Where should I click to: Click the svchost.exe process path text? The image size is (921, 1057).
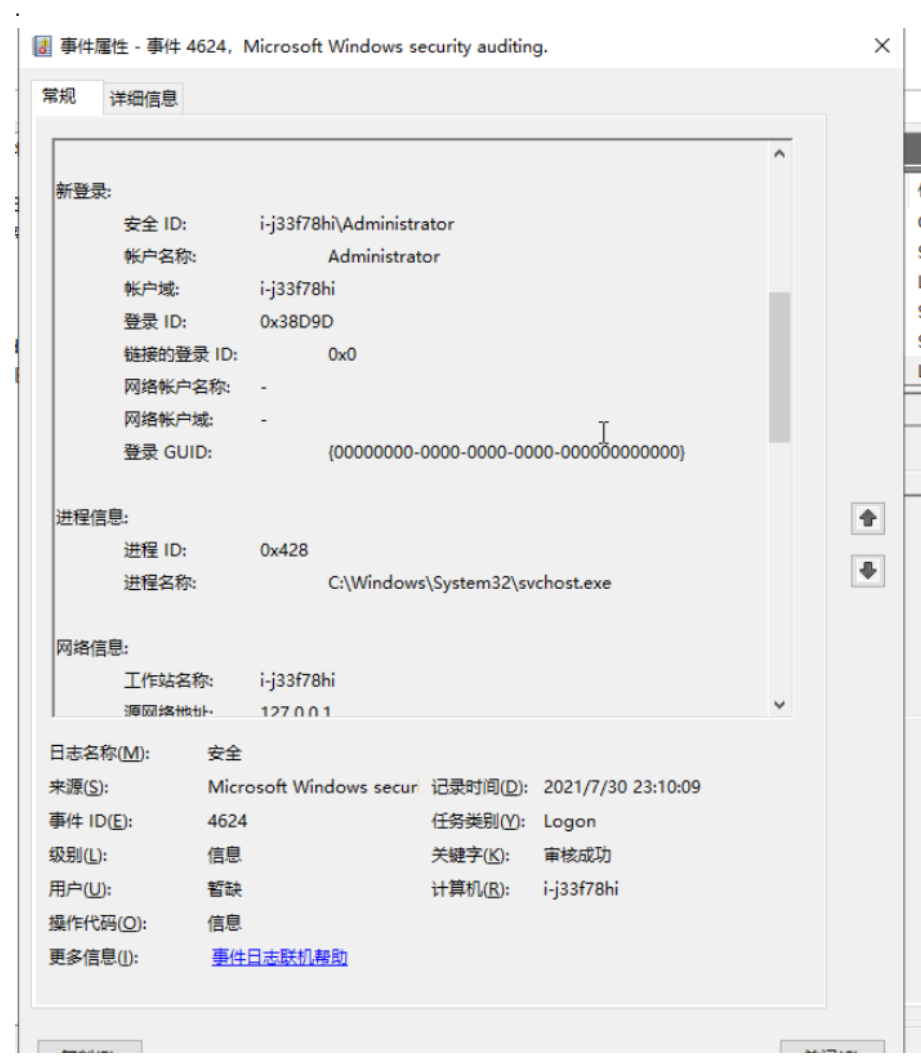click(x=469, y=582)
